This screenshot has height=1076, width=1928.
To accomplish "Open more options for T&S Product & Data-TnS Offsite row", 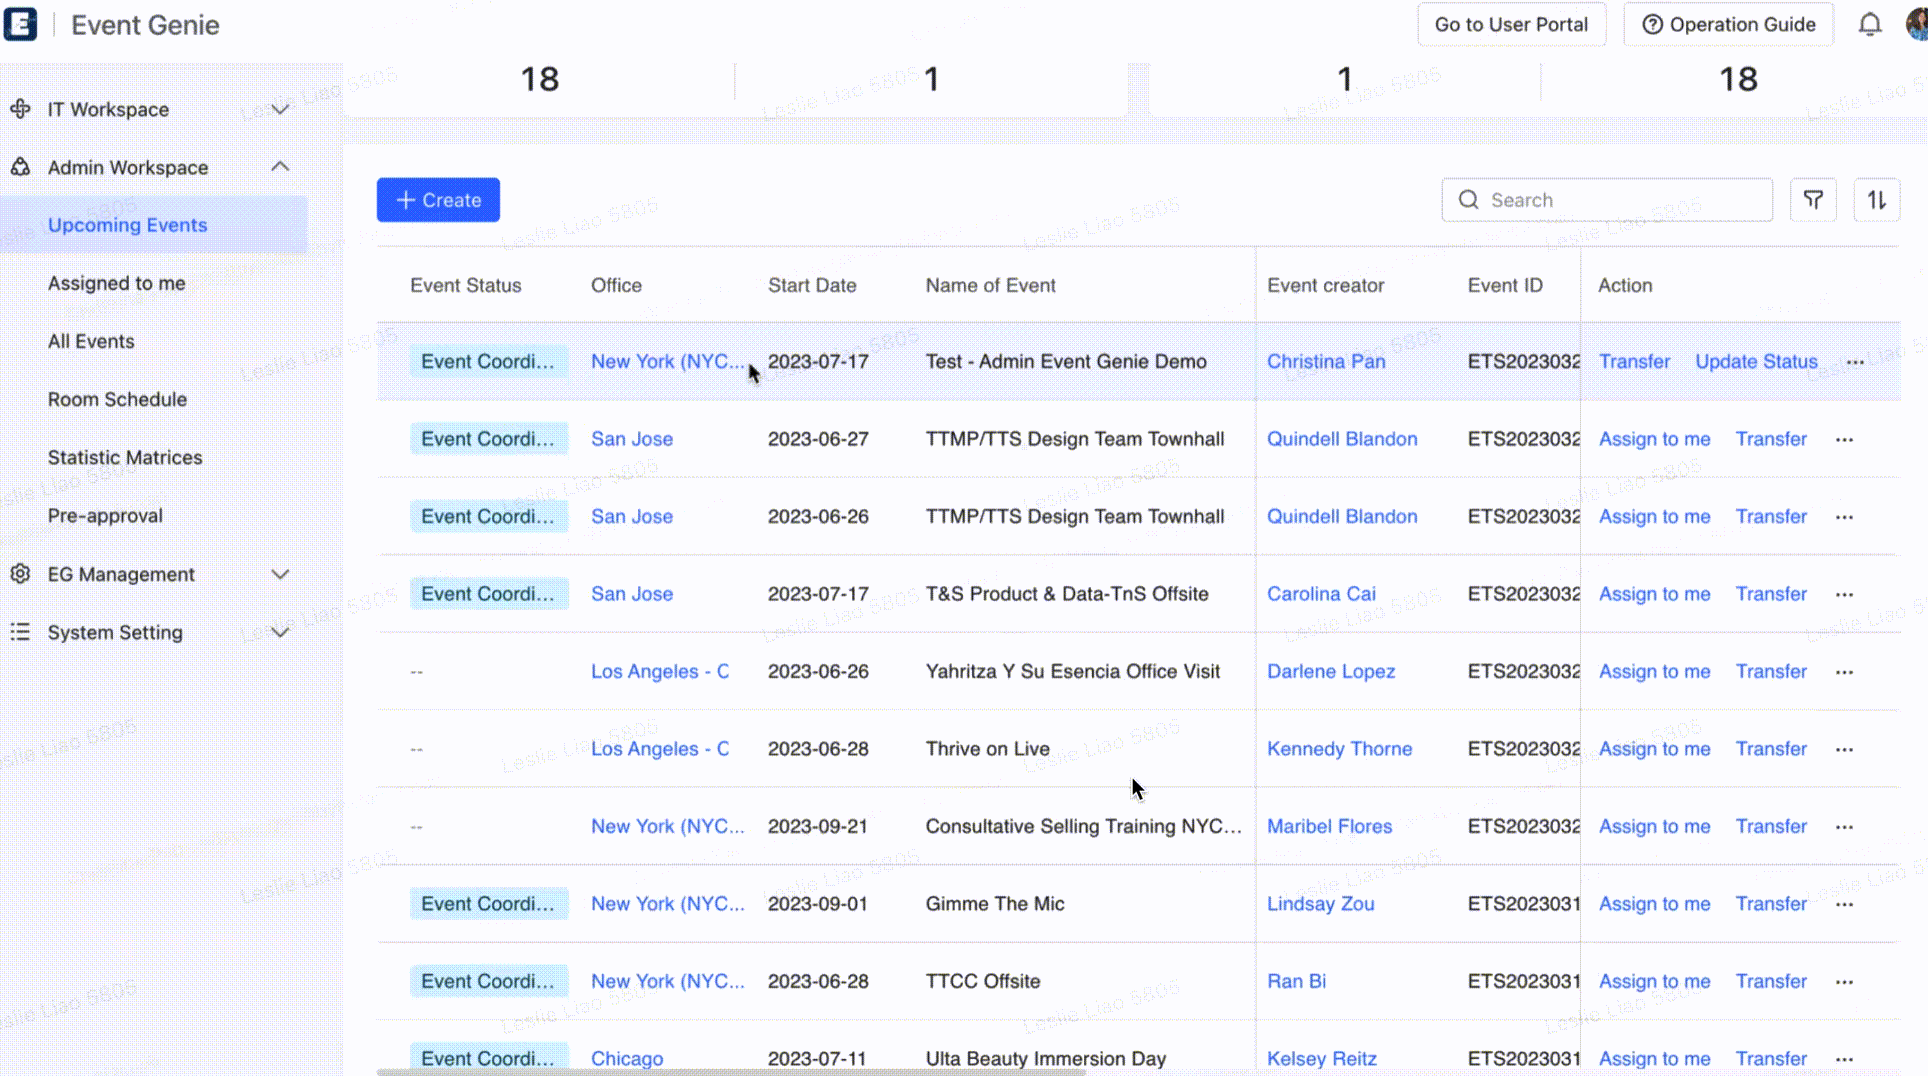I will pyautogui.click(x=1844, y=594).
